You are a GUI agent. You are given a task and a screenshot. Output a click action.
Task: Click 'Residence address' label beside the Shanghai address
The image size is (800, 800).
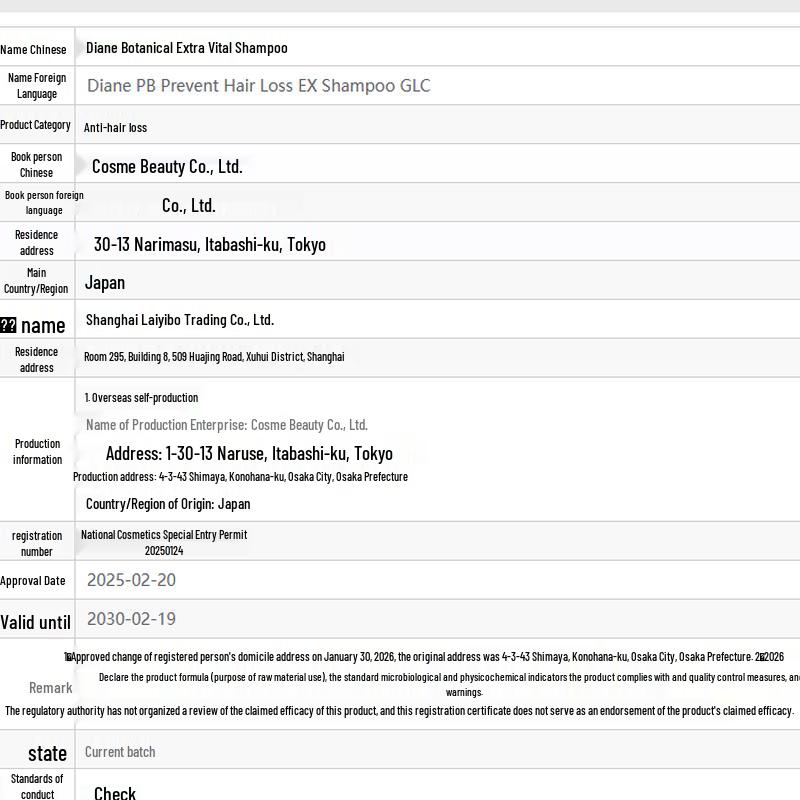click(x=36, y=360)
